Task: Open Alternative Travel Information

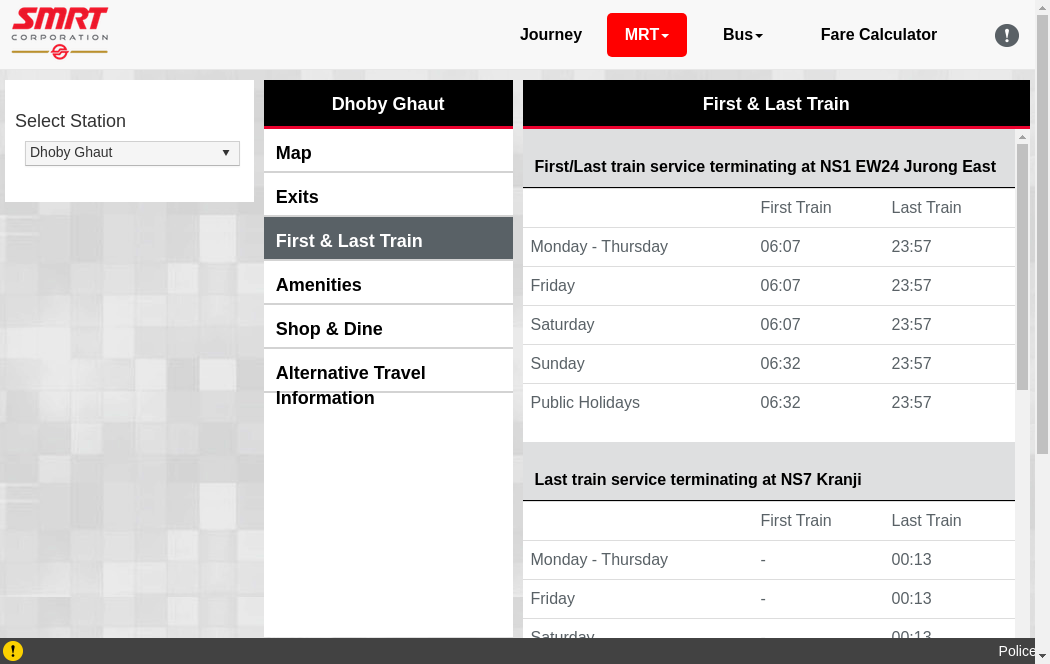Action: (388, 384)
